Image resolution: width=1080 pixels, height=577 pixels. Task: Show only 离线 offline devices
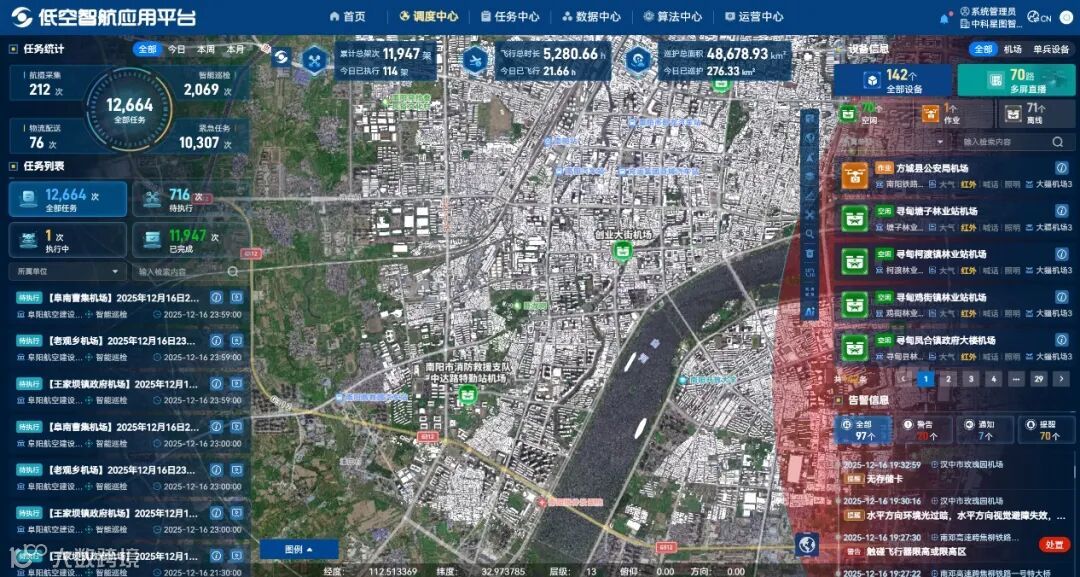(1035, 114)
